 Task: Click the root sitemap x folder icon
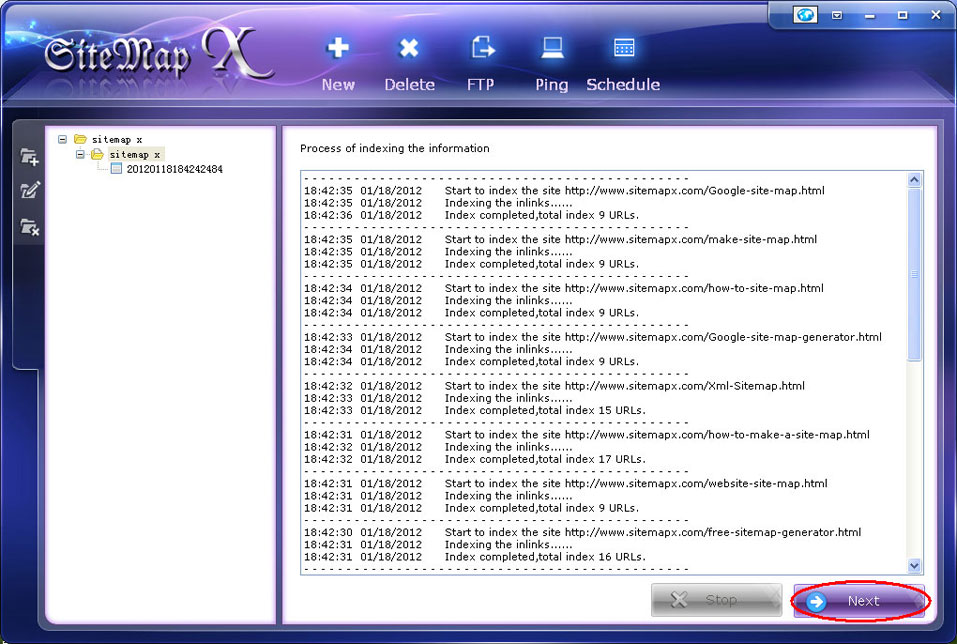pyautogui.click(x=80, y=139)
